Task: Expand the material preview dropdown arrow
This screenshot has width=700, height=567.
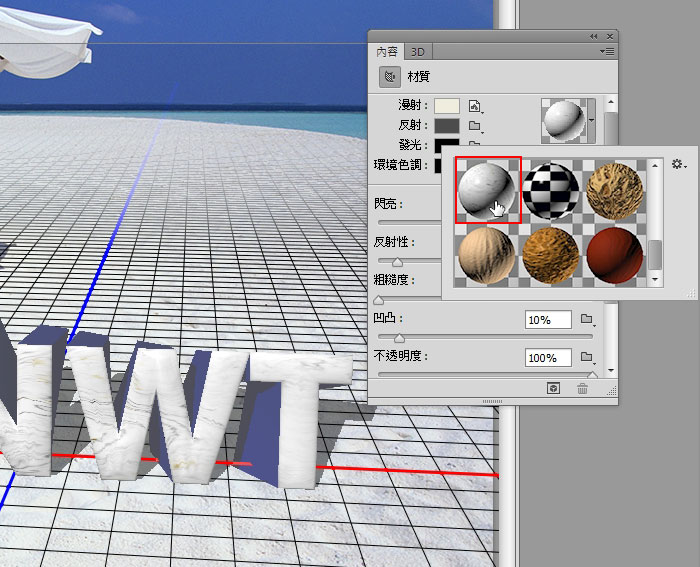Action: point(591,118)
